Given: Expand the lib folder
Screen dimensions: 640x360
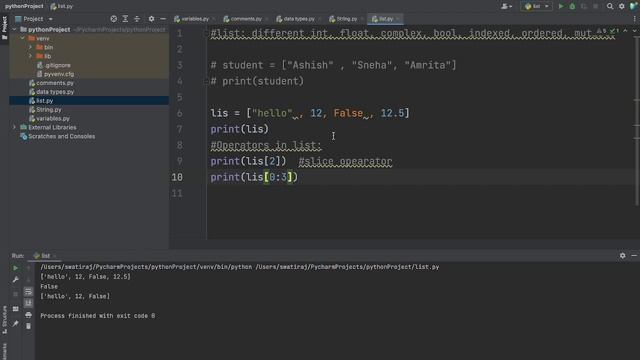Looking at the screenshot, I should pos(31,56).
